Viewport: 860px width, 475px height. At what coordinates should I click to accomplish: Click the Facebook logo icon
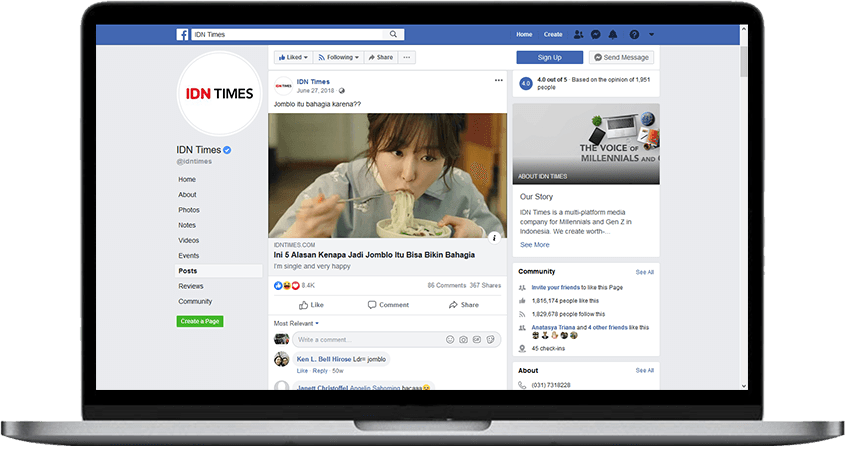[183, 34]
